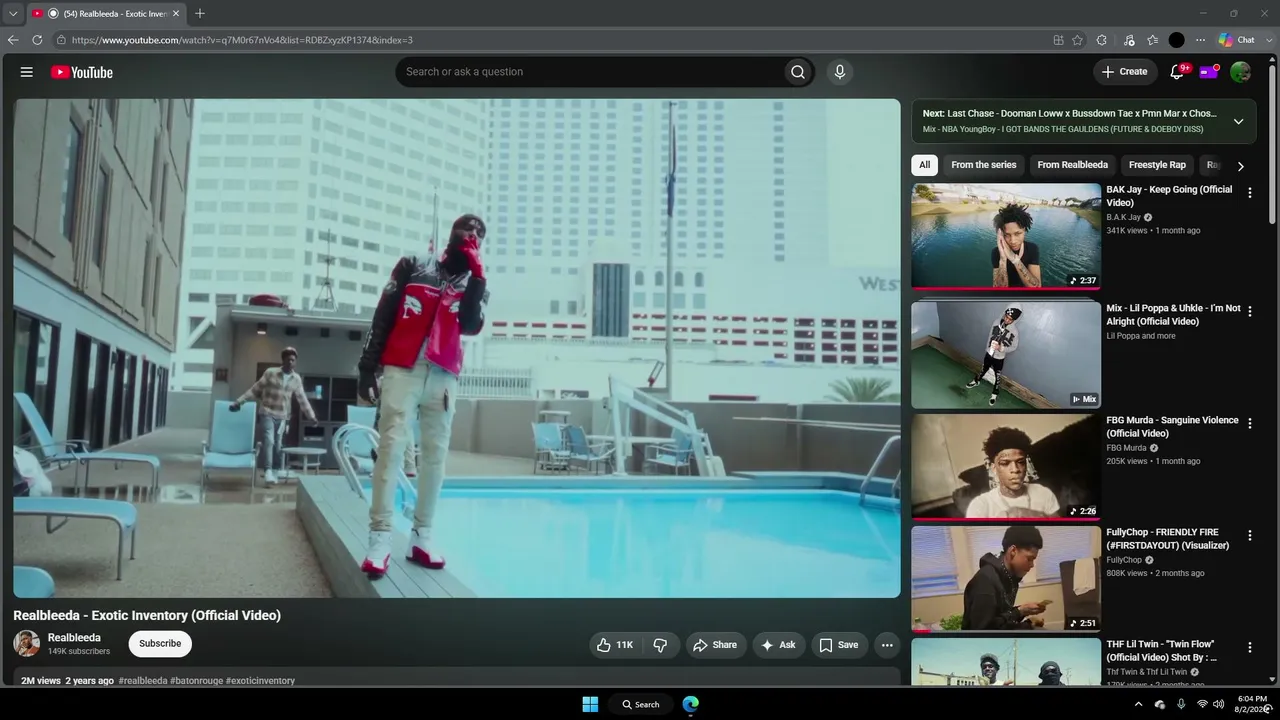1280x720 pixels.
Task: Click the Ask button
Action: pyautogui.click(x=779, y=645)
